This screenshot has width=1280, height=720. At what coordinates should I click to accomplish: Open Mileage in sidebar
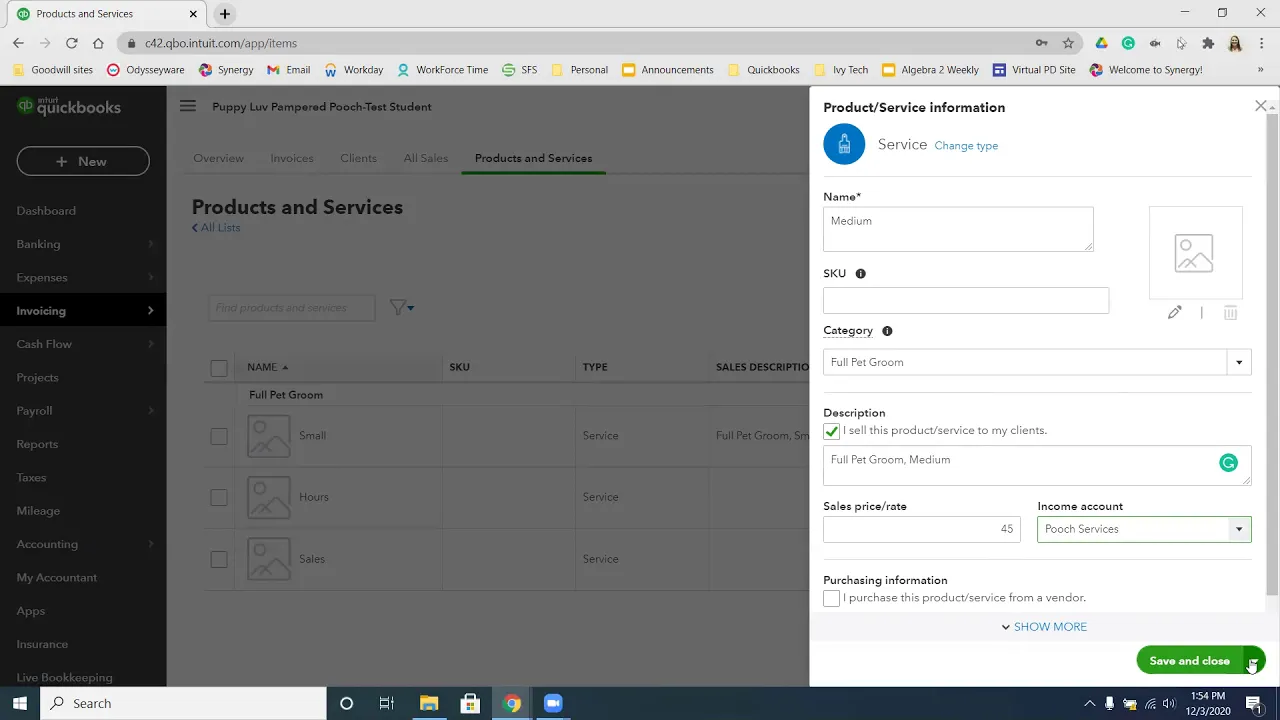38,511
